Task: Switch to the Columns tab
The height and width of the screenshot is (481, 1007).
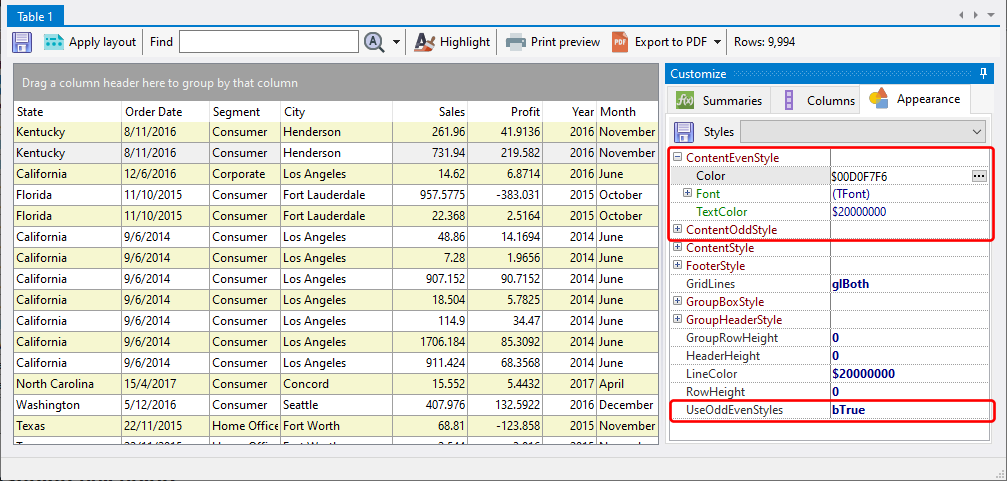Action: (819, 100)
